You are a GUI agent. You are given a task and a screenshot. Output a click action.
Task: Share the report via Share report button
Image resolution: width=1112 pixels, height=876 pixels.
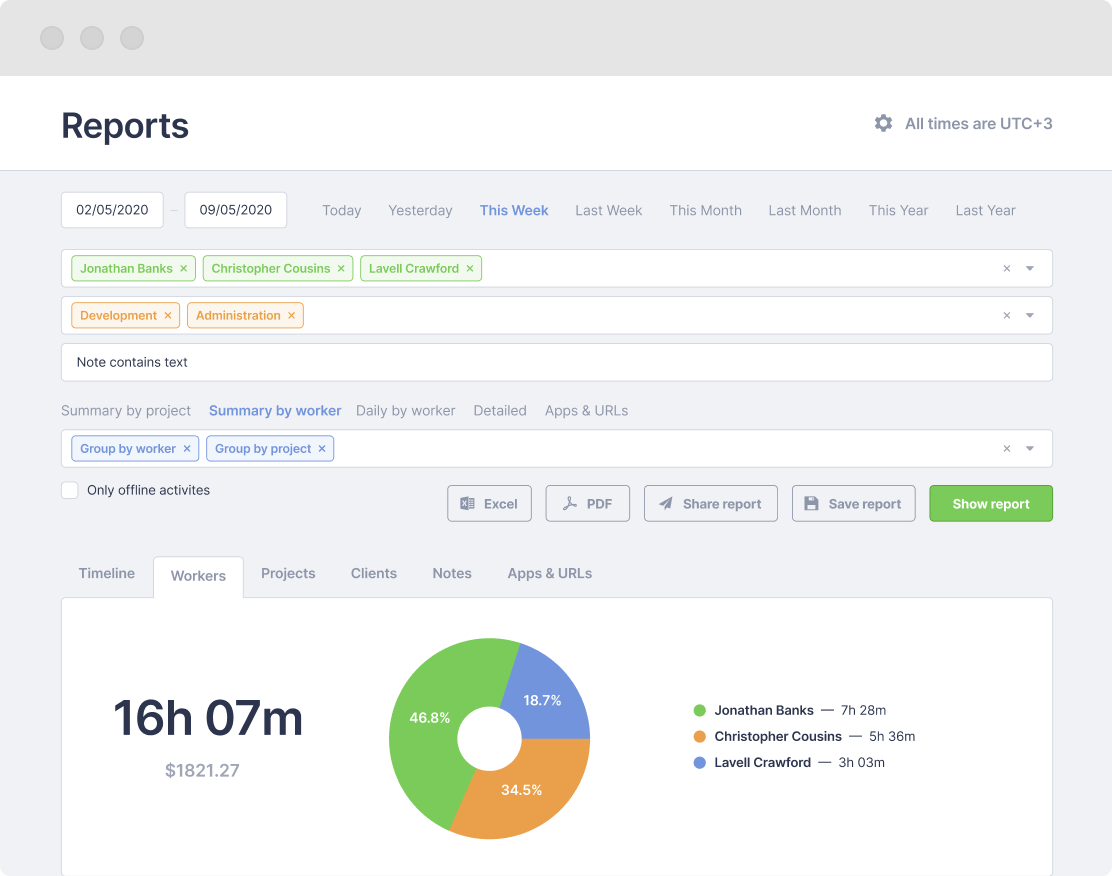pyautogui.click(x=710, y=503)
